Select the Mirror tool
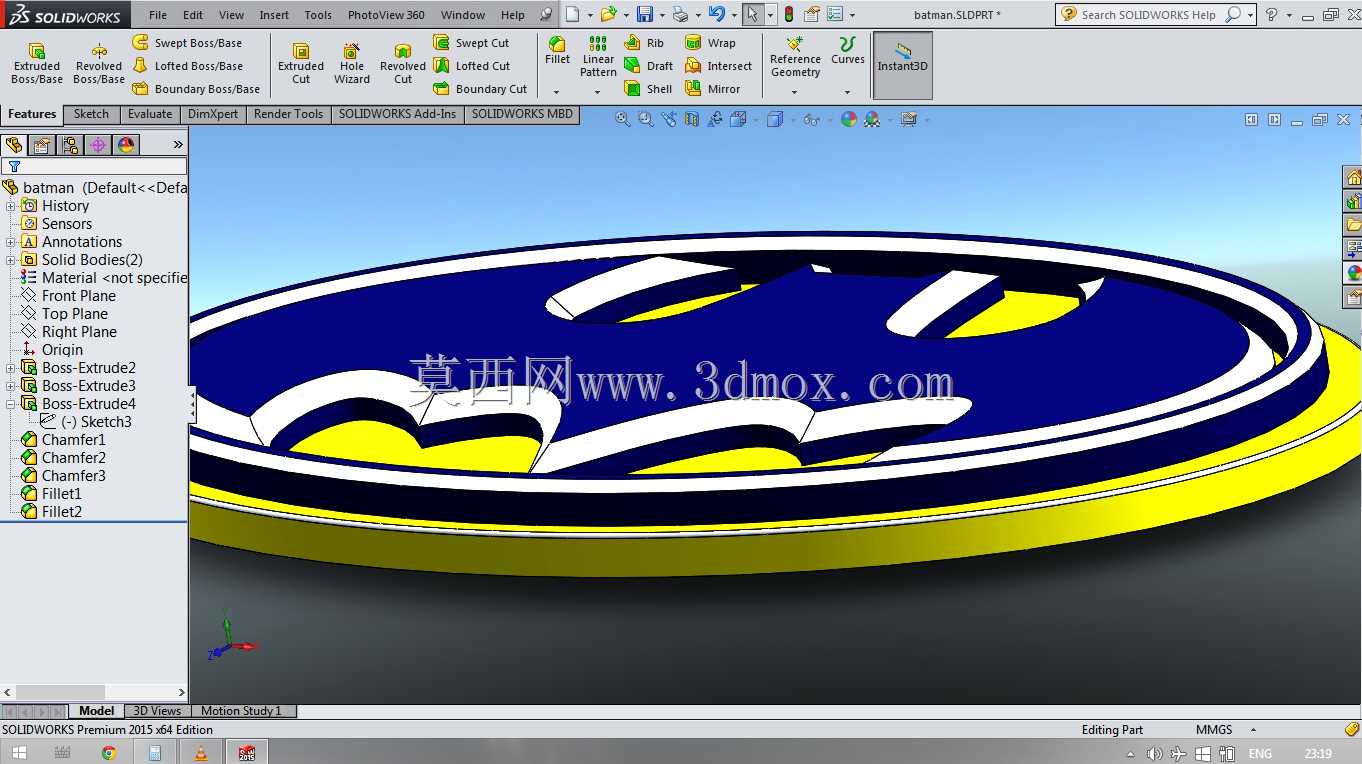Image resolution: width=1362 pixels, height=764 pixels. click(712, 89)
